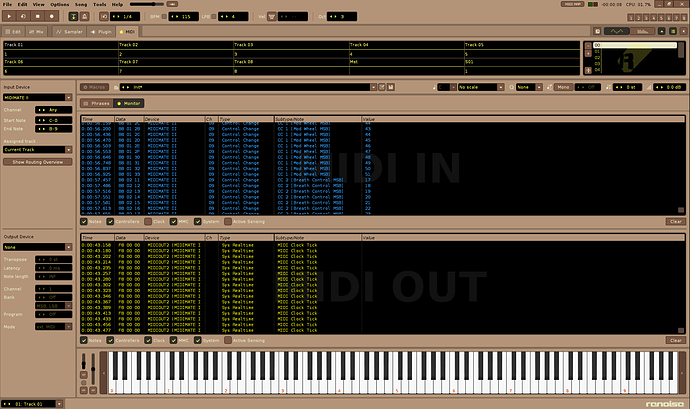This screenshot has width=690, height=409.
Task: Click the save preset disk icon
Action: click(x=390, y=87)
